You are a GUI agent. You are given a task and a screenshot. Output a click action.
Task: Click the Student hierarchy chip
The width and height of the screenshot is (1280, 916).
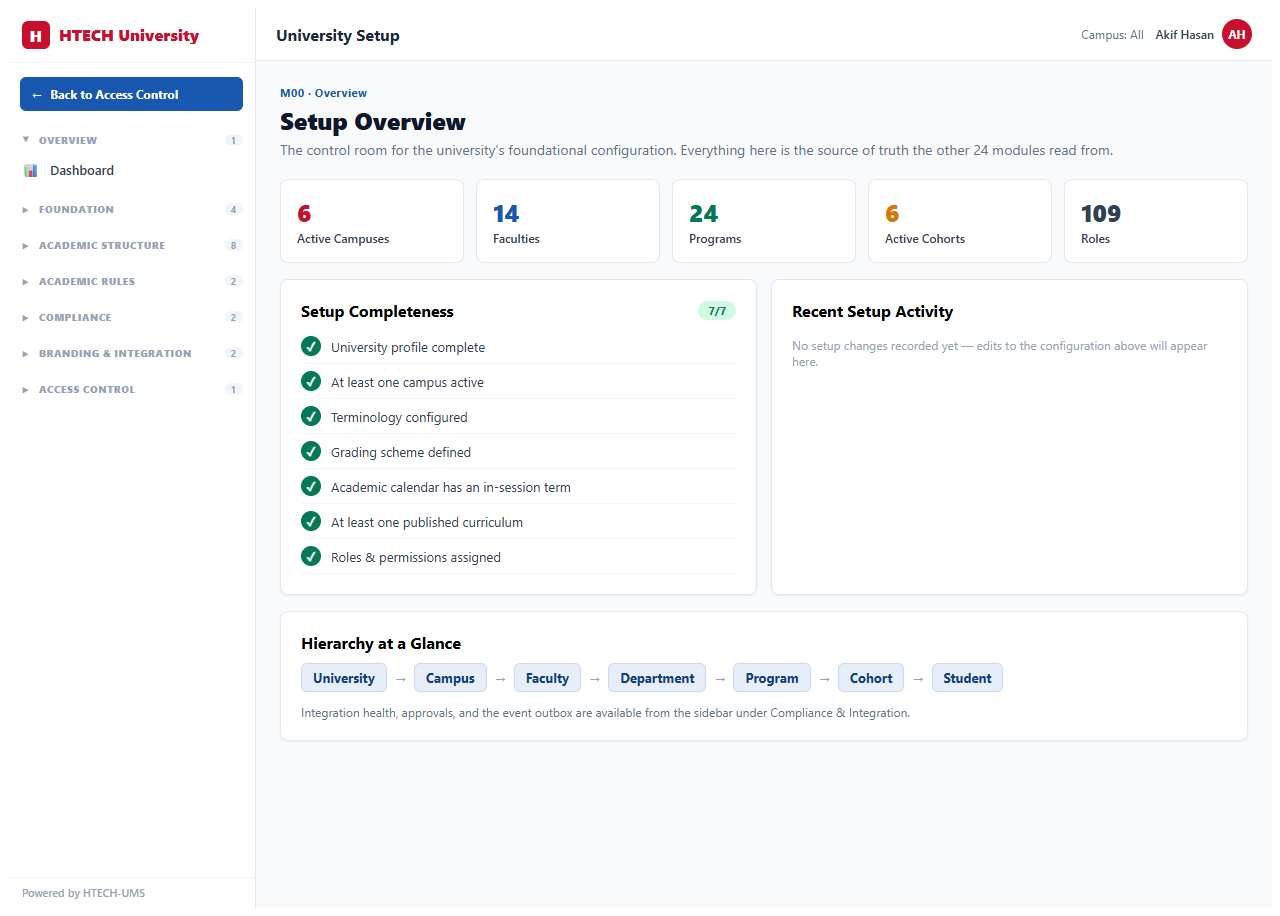967,678
